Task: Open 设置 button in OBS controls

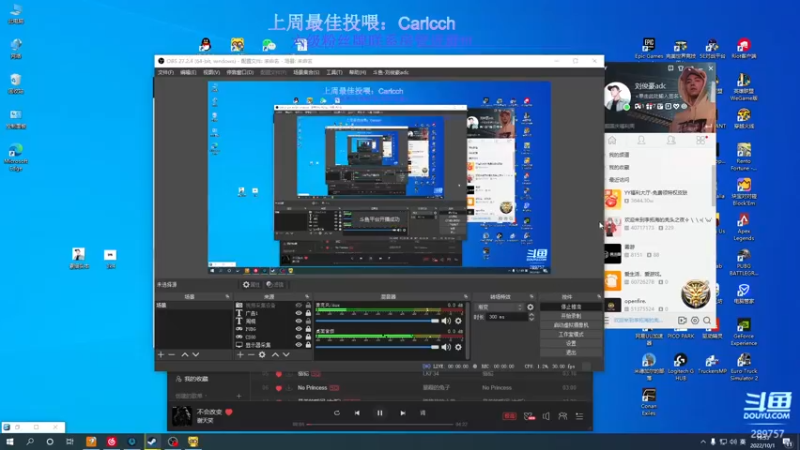Action: 570,343
